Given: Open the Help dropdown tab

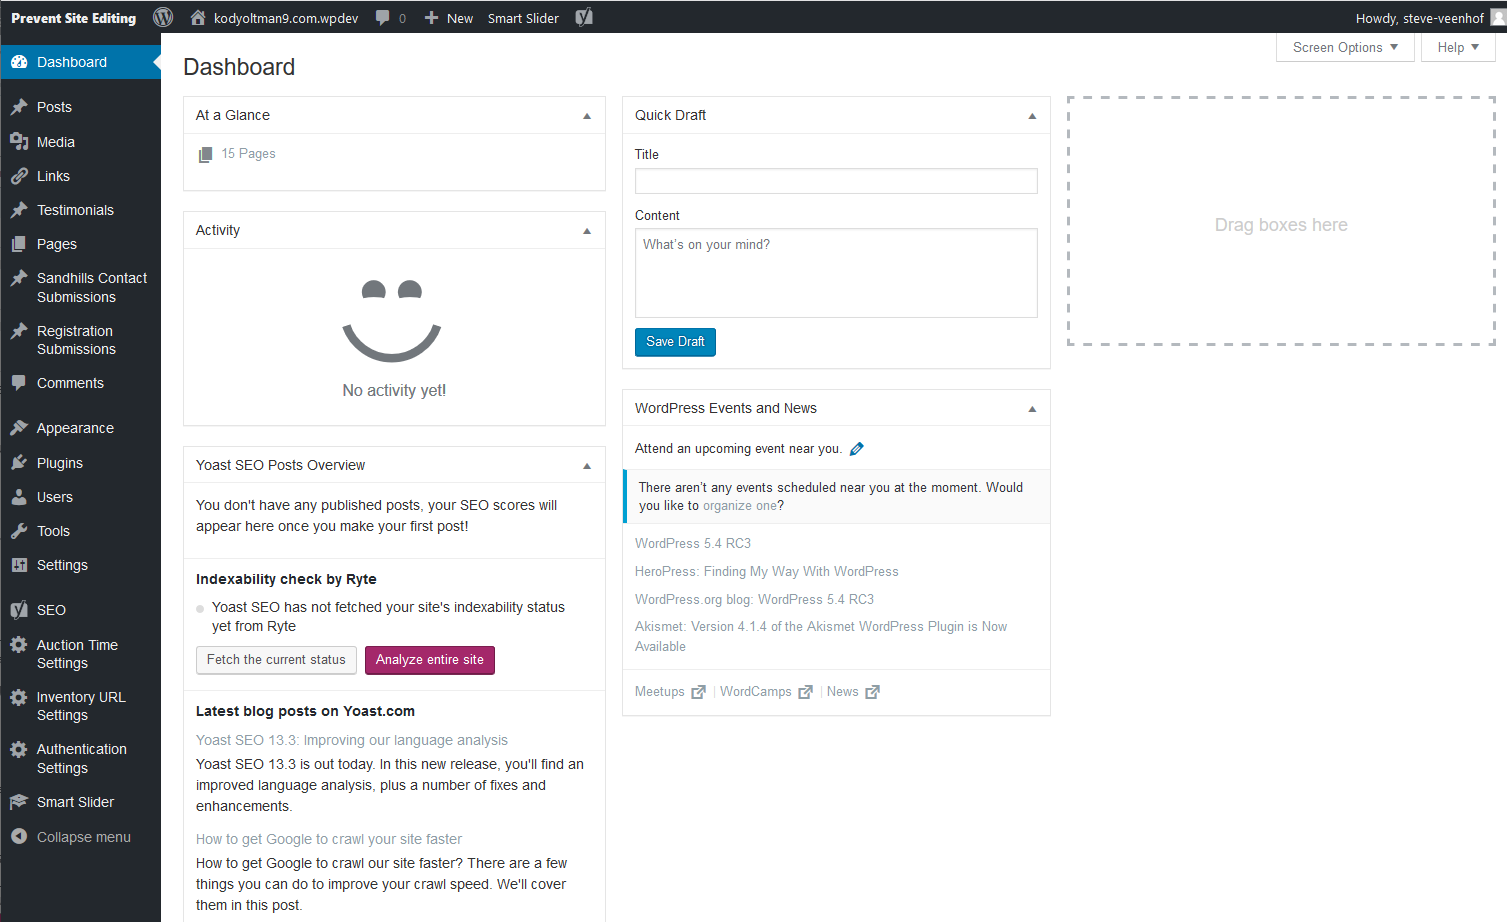Looking at the screenshot, I should pyautogui.click(x=1458, y=47).
